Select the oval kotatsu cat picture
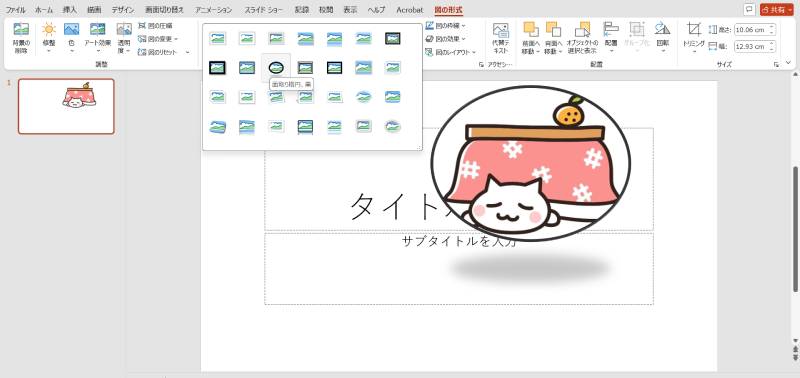The height and width of the screenshot is (378, 800). click(531, 163)
